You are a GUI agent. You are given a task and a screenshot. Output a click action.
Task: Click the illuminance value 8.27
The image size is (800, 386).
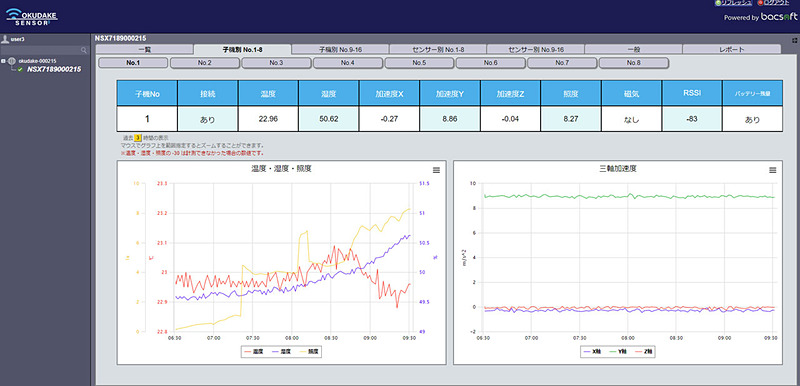coord(571,119)
